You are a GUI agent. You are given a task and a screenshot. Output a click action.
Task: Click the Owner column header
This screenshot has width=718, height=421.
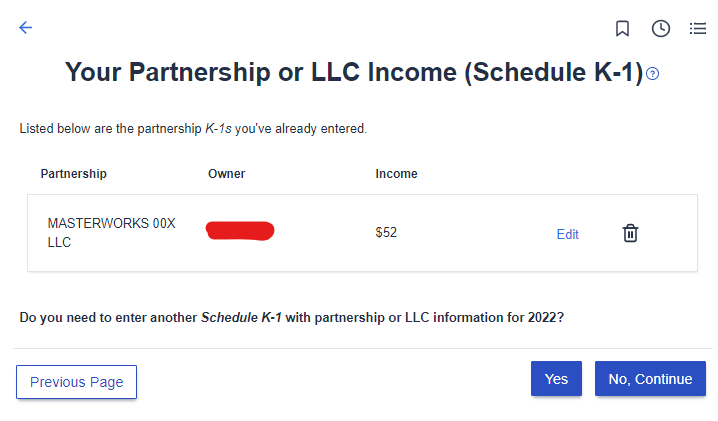tap(226, 174)
